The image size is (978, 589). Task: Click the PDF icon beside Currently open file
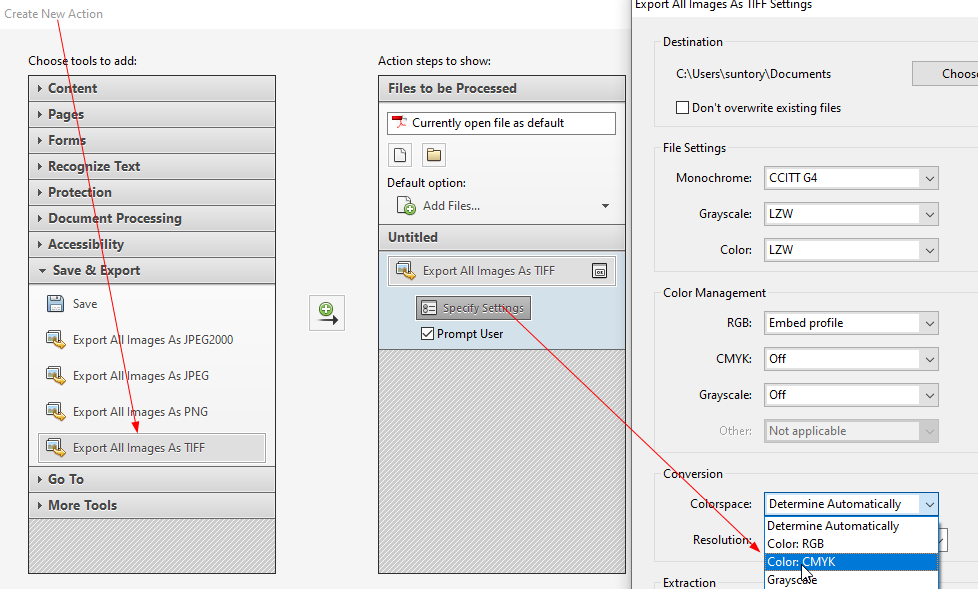click(x=399, y=122)
